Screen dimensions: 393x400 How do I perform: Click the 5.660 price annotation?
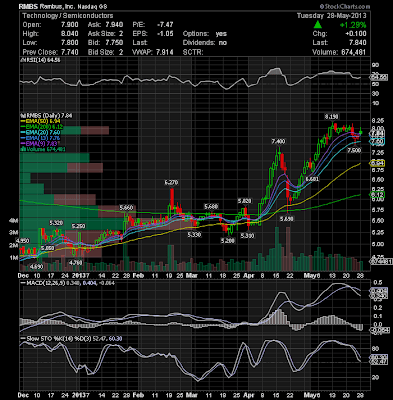(x=127, y=208)
